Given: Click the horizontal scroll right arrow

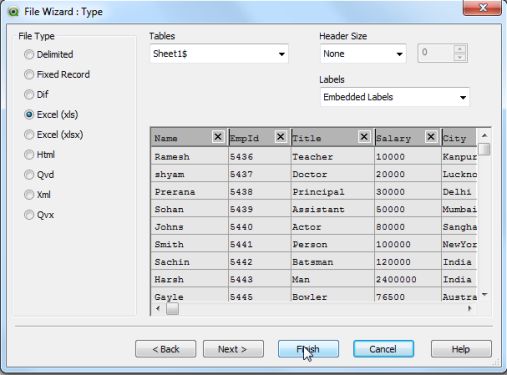Looking at the screenshot, I should pyautogui.click(x=469, y=308).
